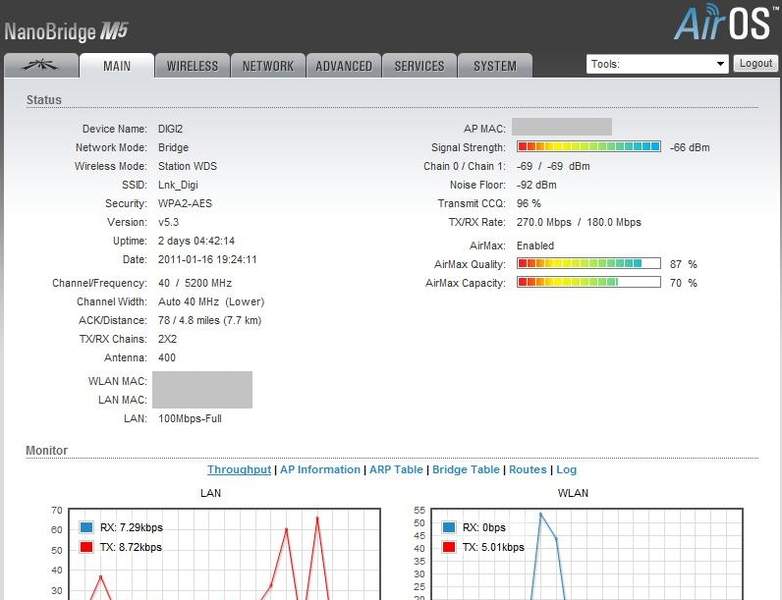Click the device name value DIGI2

tap(171, 129)
